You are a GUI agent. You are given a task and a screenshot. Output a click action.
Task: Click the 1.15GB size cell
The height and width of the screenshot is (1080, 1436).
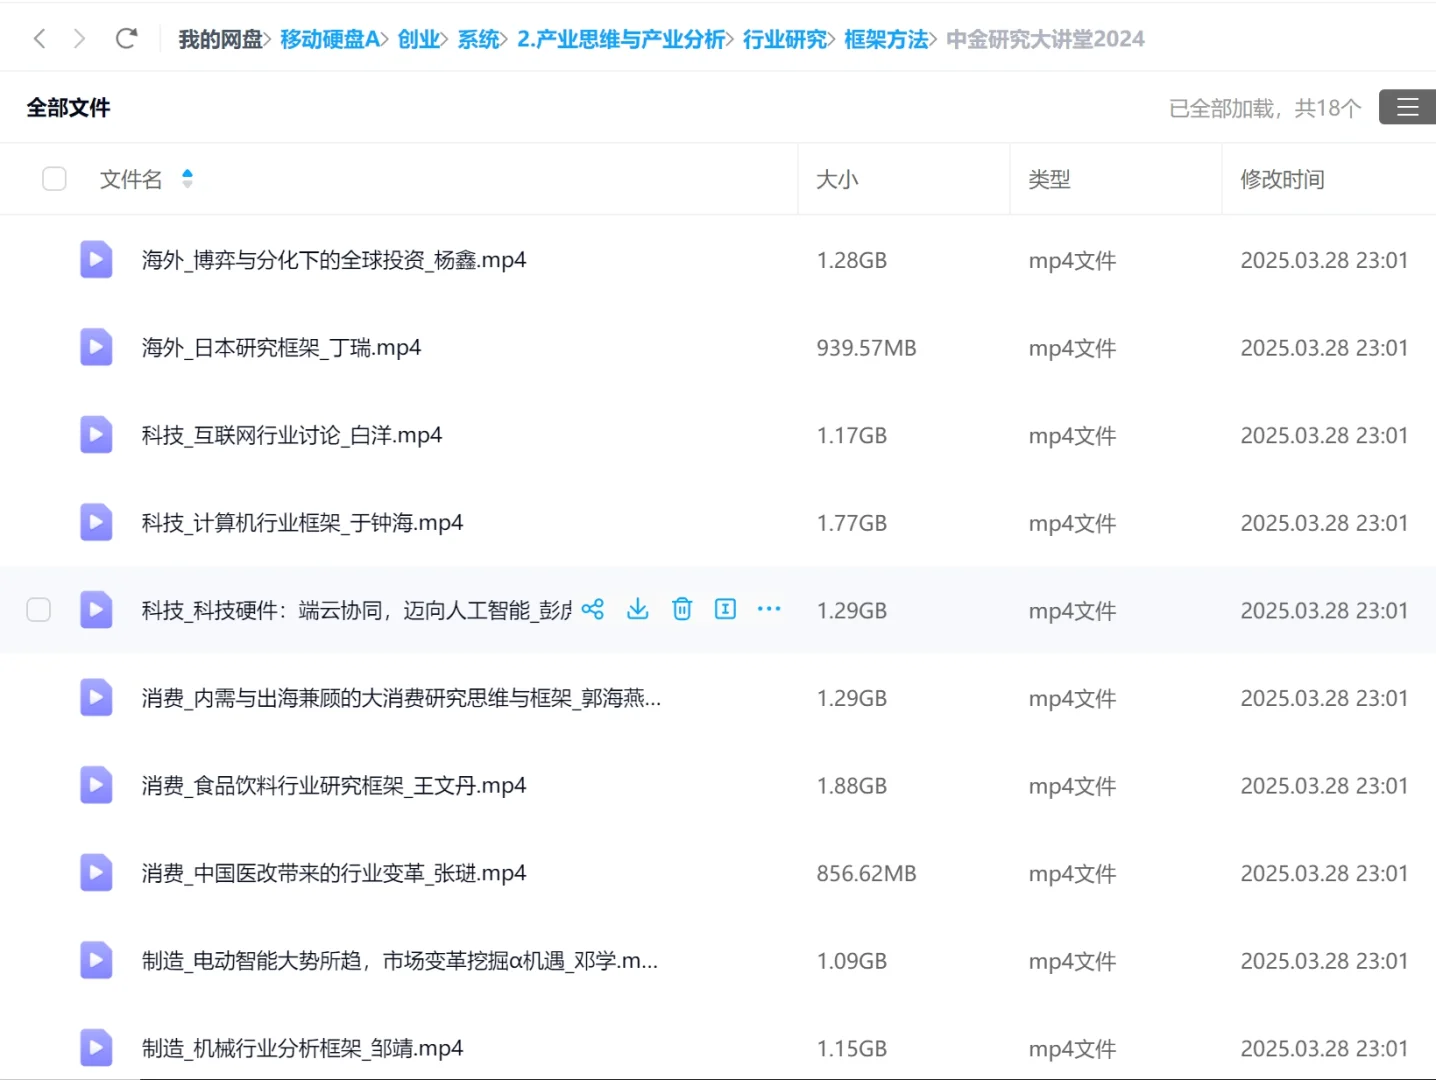click(852, 1049)
